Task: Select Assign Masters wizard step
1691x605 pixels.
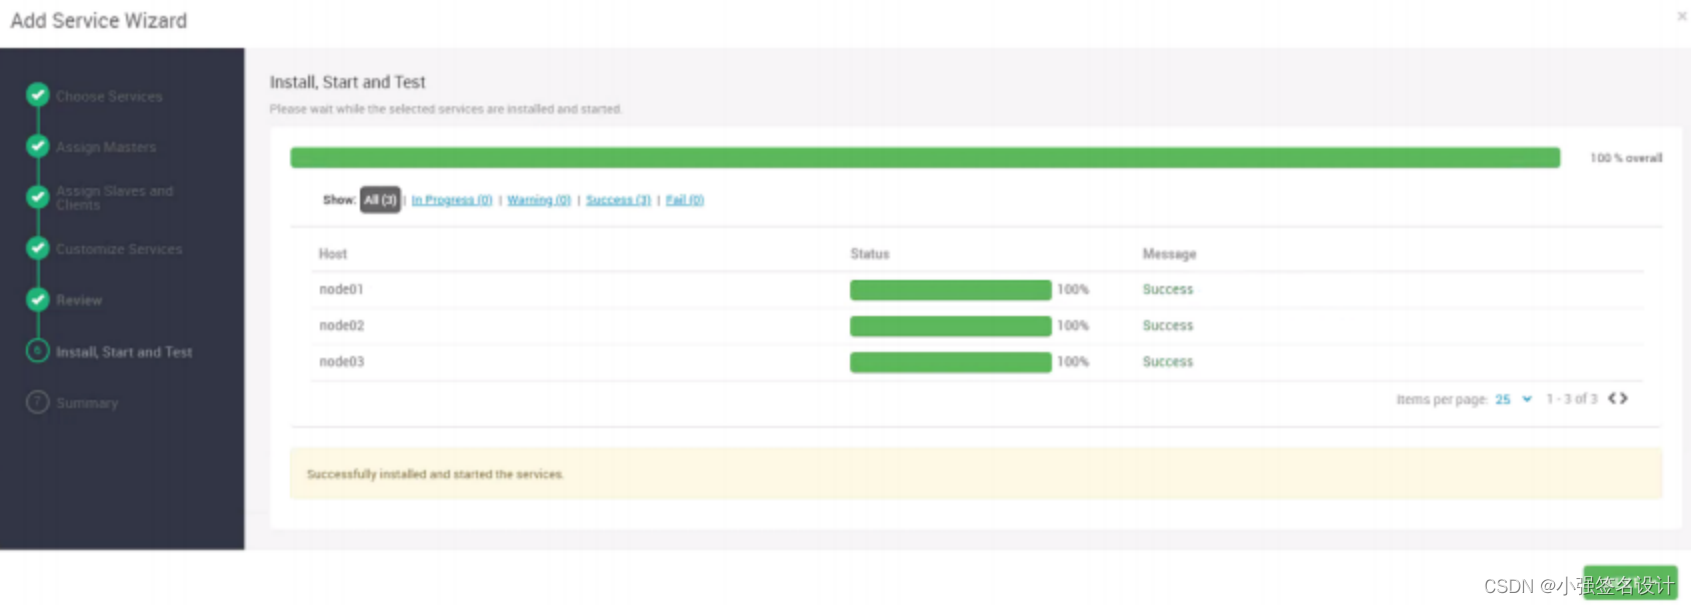Action: [106, 147]
